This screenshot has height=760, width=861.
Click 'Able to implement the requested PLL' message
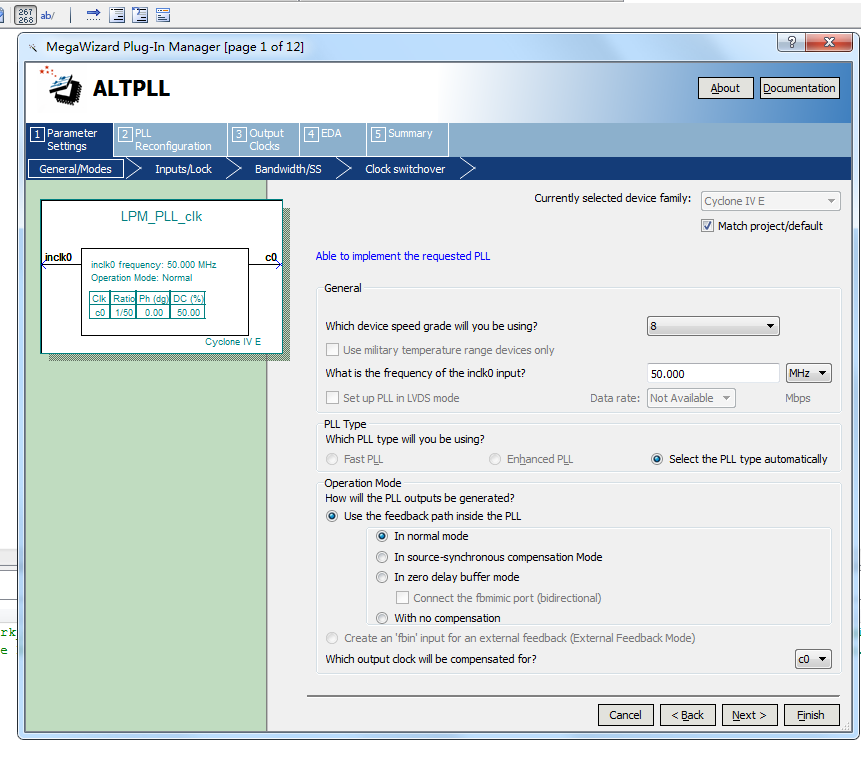click(x=402, y=256)
